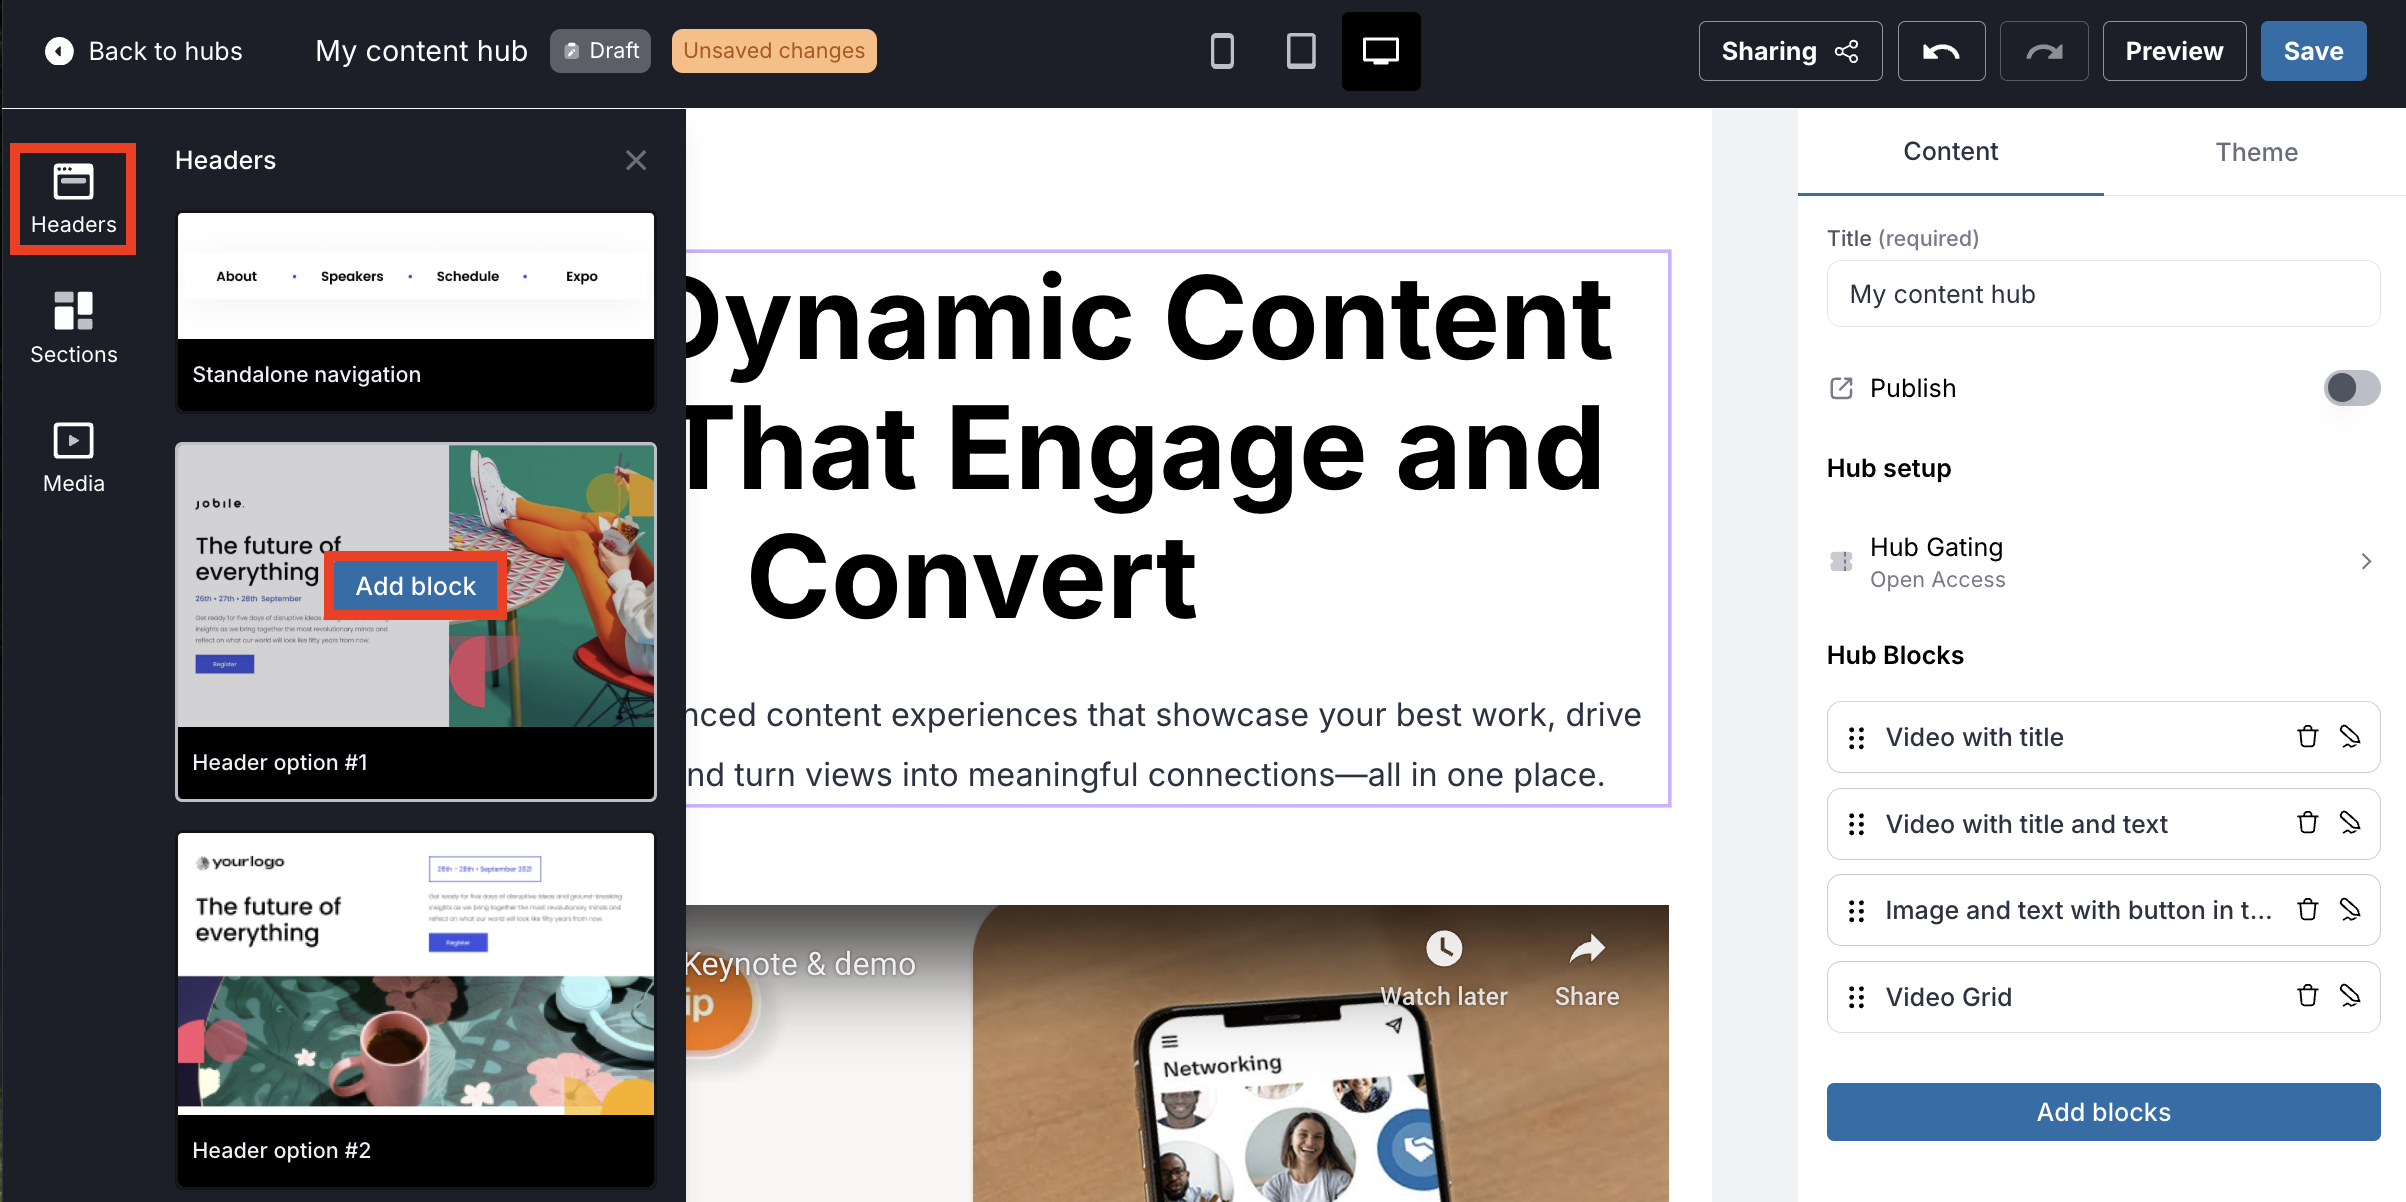Click the Preview button

point(2174,51)
